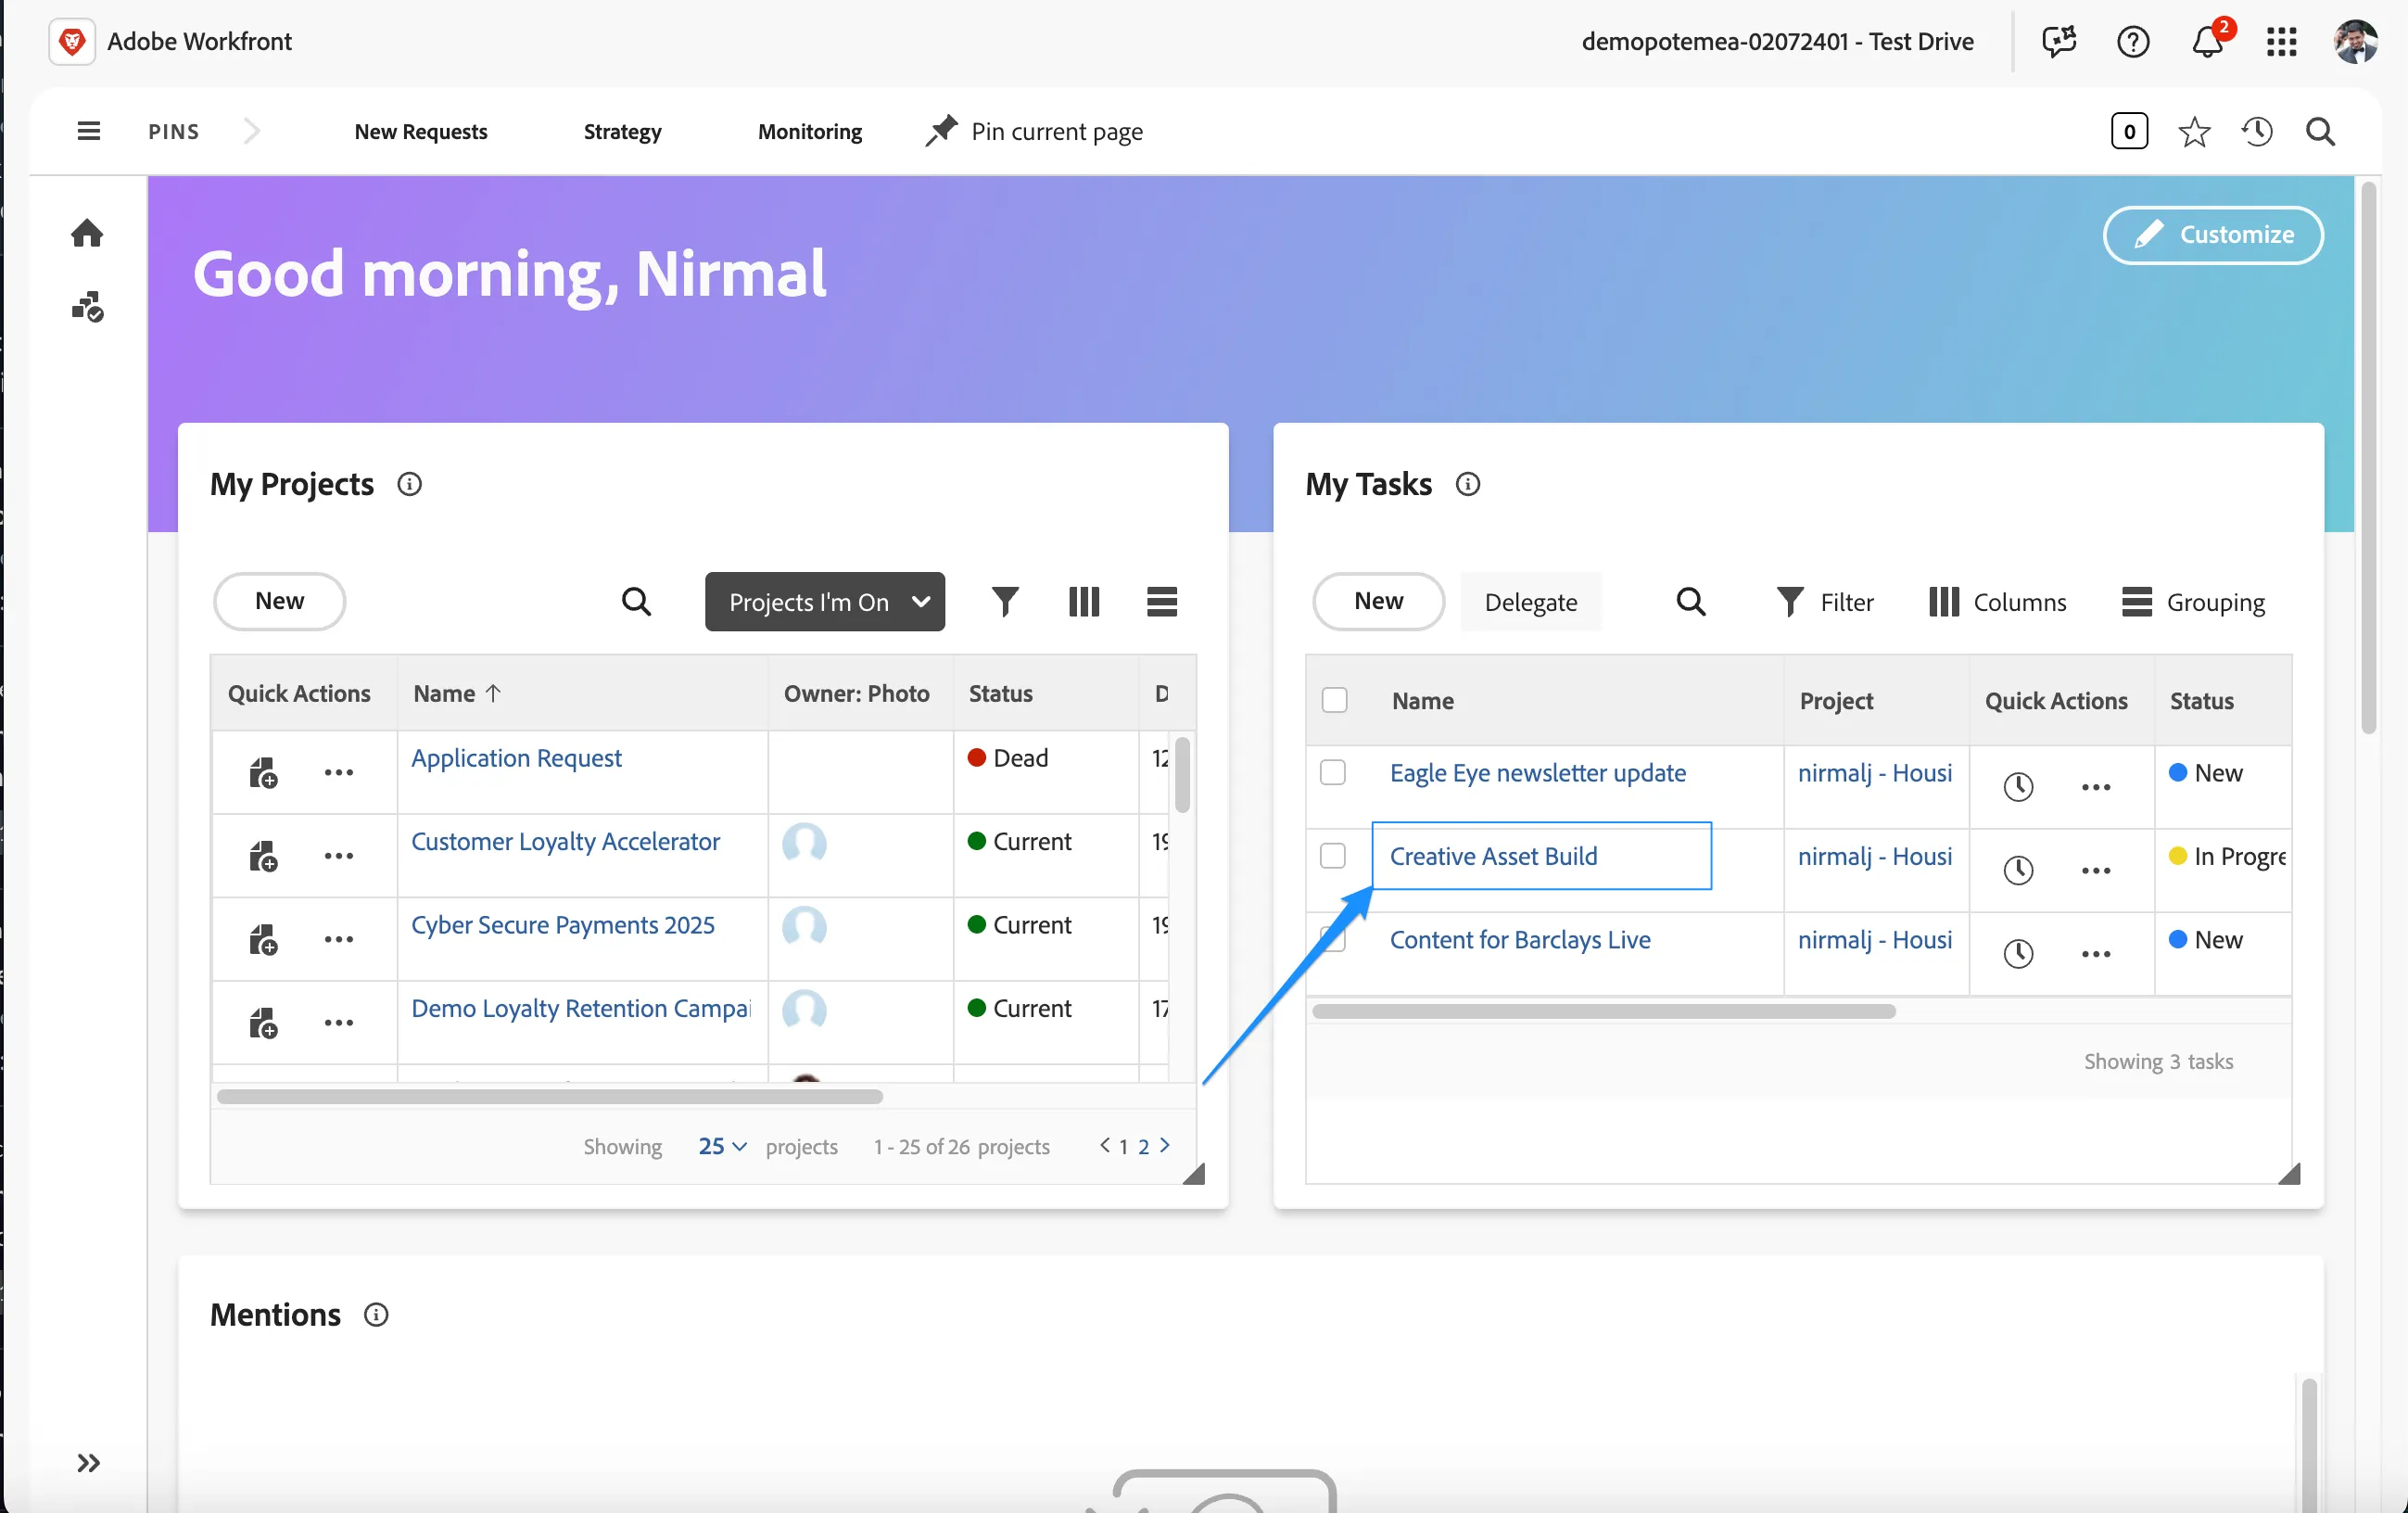The image size is (2408, 1513).
Task: Open the Projects I'm On dropdown
Action: [x=824, y=601]
